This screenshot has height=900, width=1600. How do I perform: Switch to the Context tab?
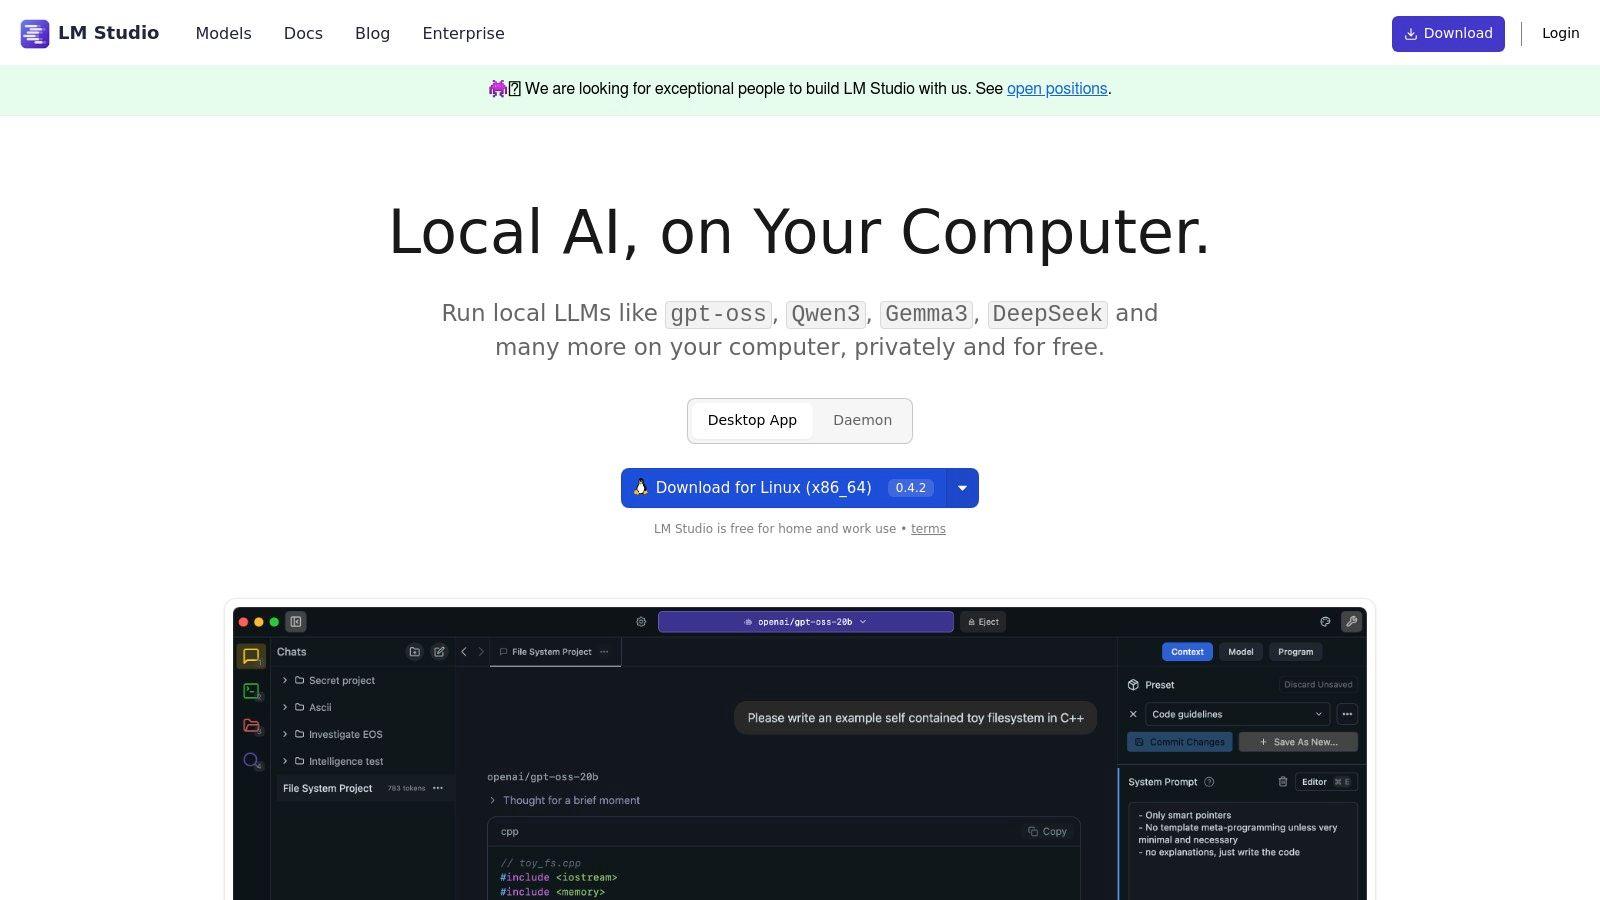click(1187, 652)
